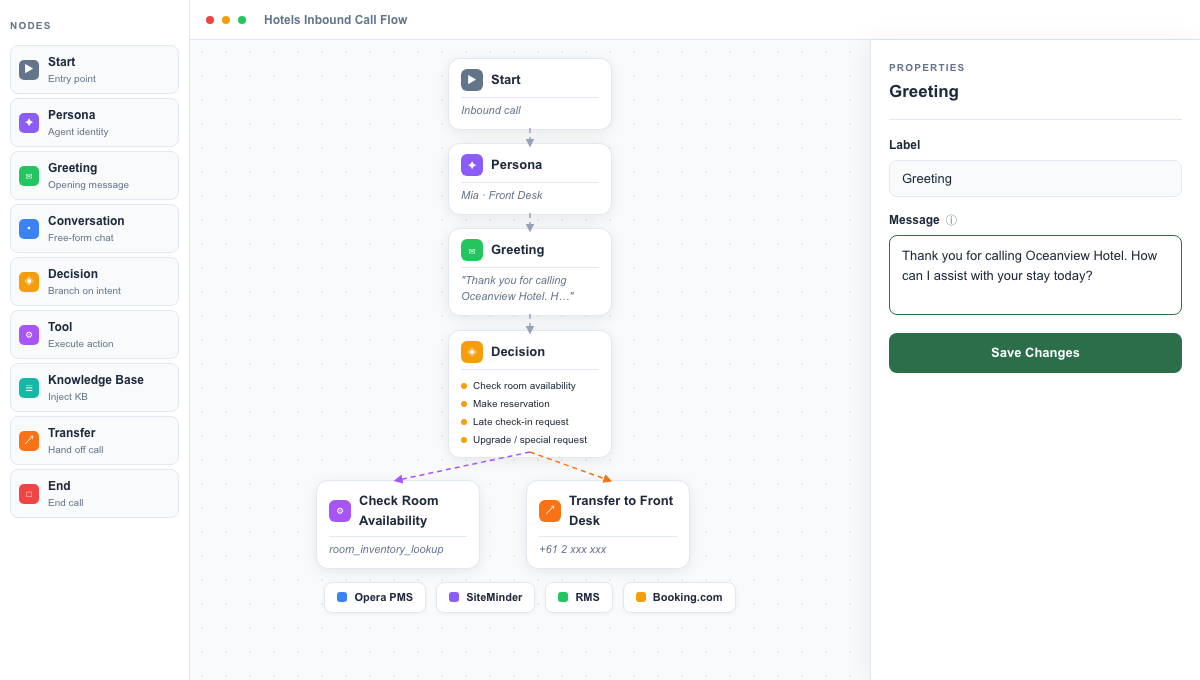Viewport: 1200px width, 680px height.
Task: Select the Decision node on the canvas
Action: point(530,393)
